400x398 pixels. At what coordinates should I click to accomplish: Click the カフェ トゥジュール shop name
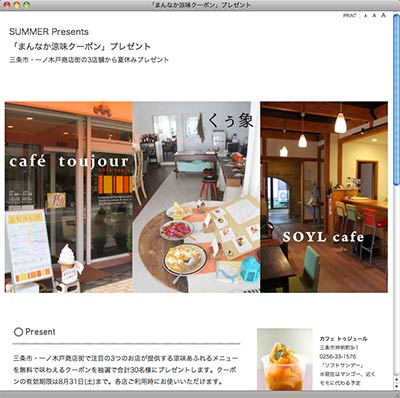click(344, 339)
